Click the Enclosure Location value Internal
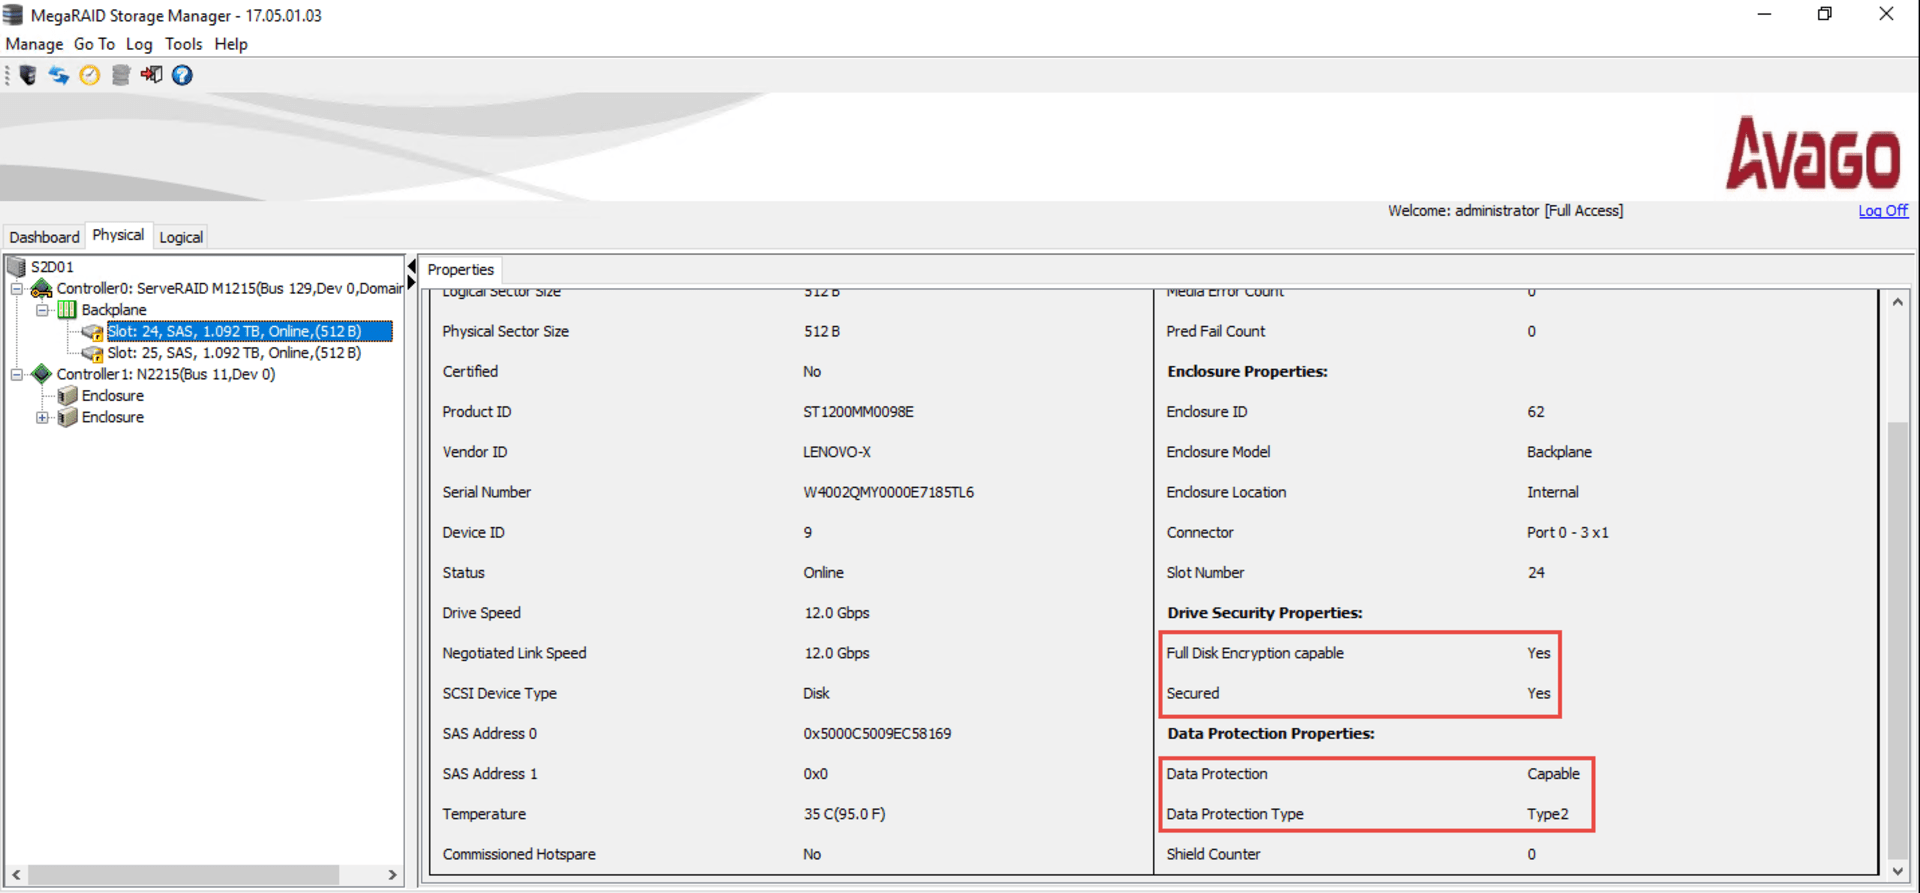Image resolution: width=1920 pixels, height=893 pixels. point(1552,492)
